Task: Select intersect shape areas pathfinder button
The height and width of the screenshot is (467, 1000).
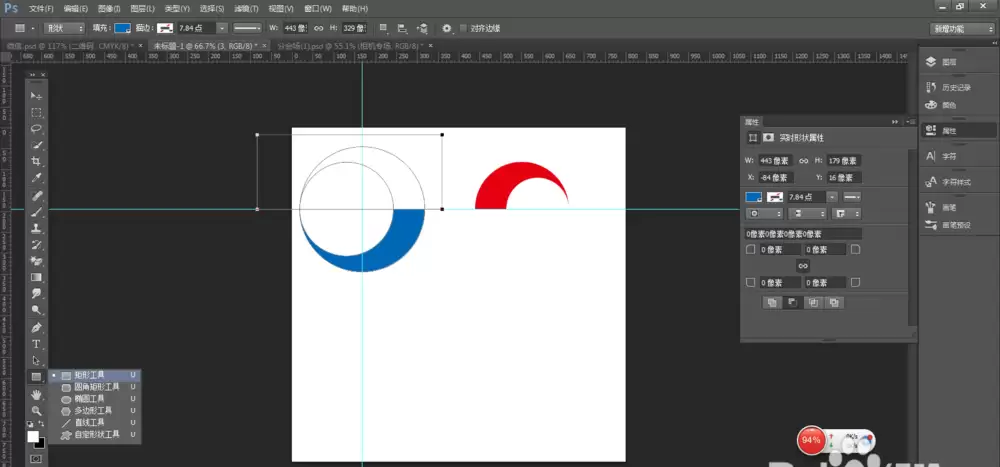Action: click(x=813, y=303)
